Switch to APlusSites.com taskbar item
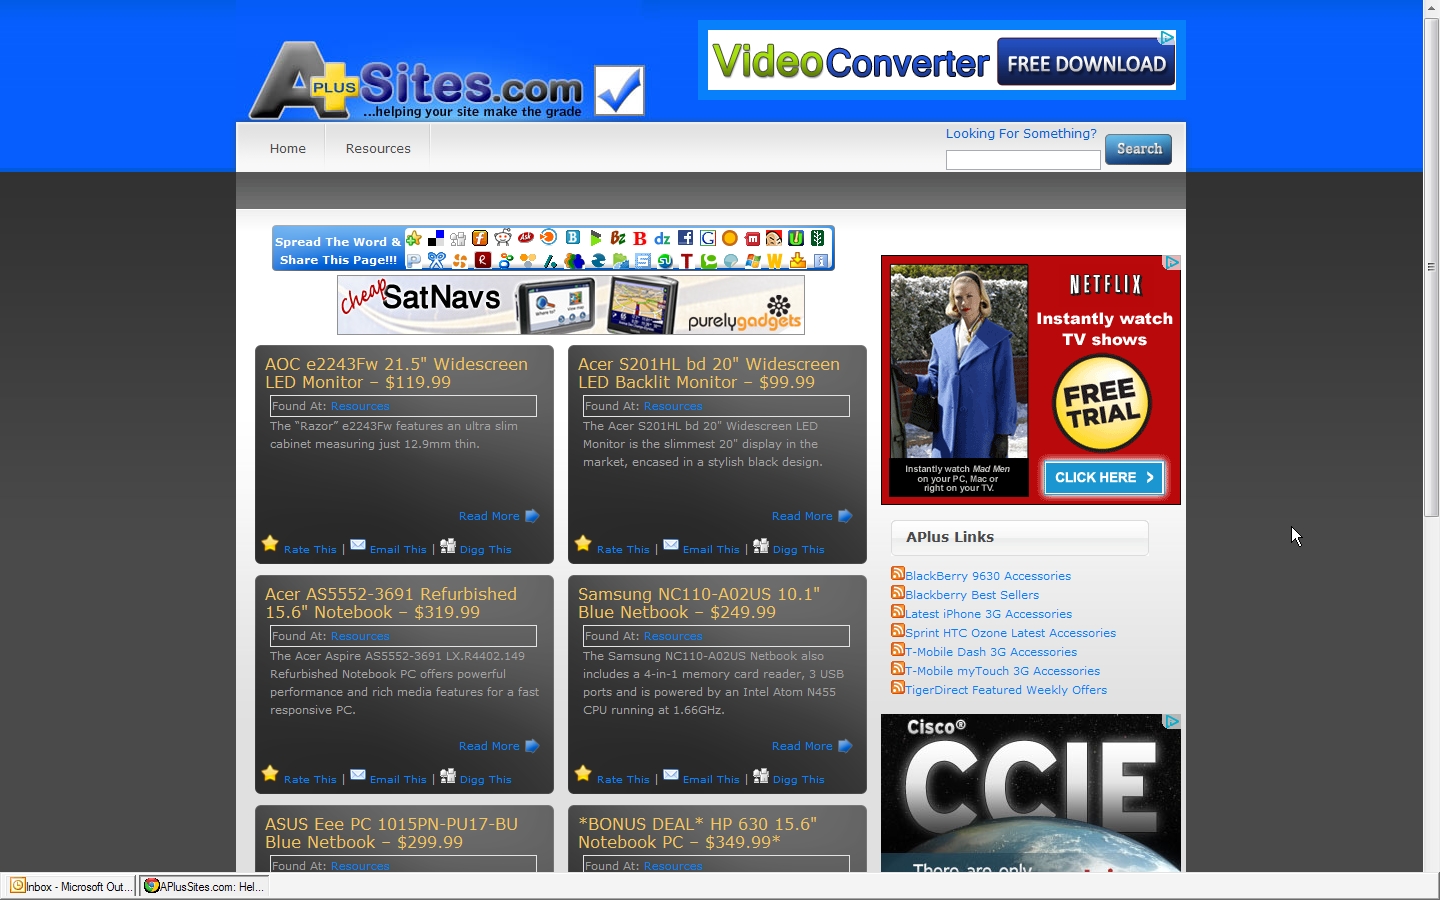The image size is (1440, 900). point(204,886)
